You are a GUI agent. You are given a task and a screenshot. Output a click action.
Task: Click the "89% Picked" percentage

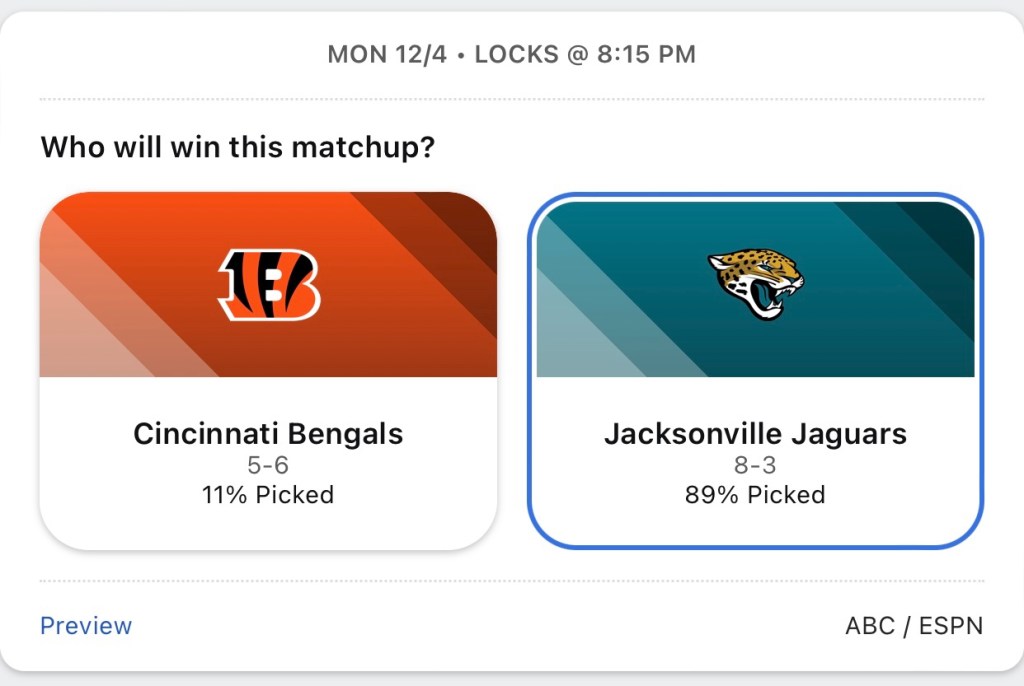(x=755, y=494)
